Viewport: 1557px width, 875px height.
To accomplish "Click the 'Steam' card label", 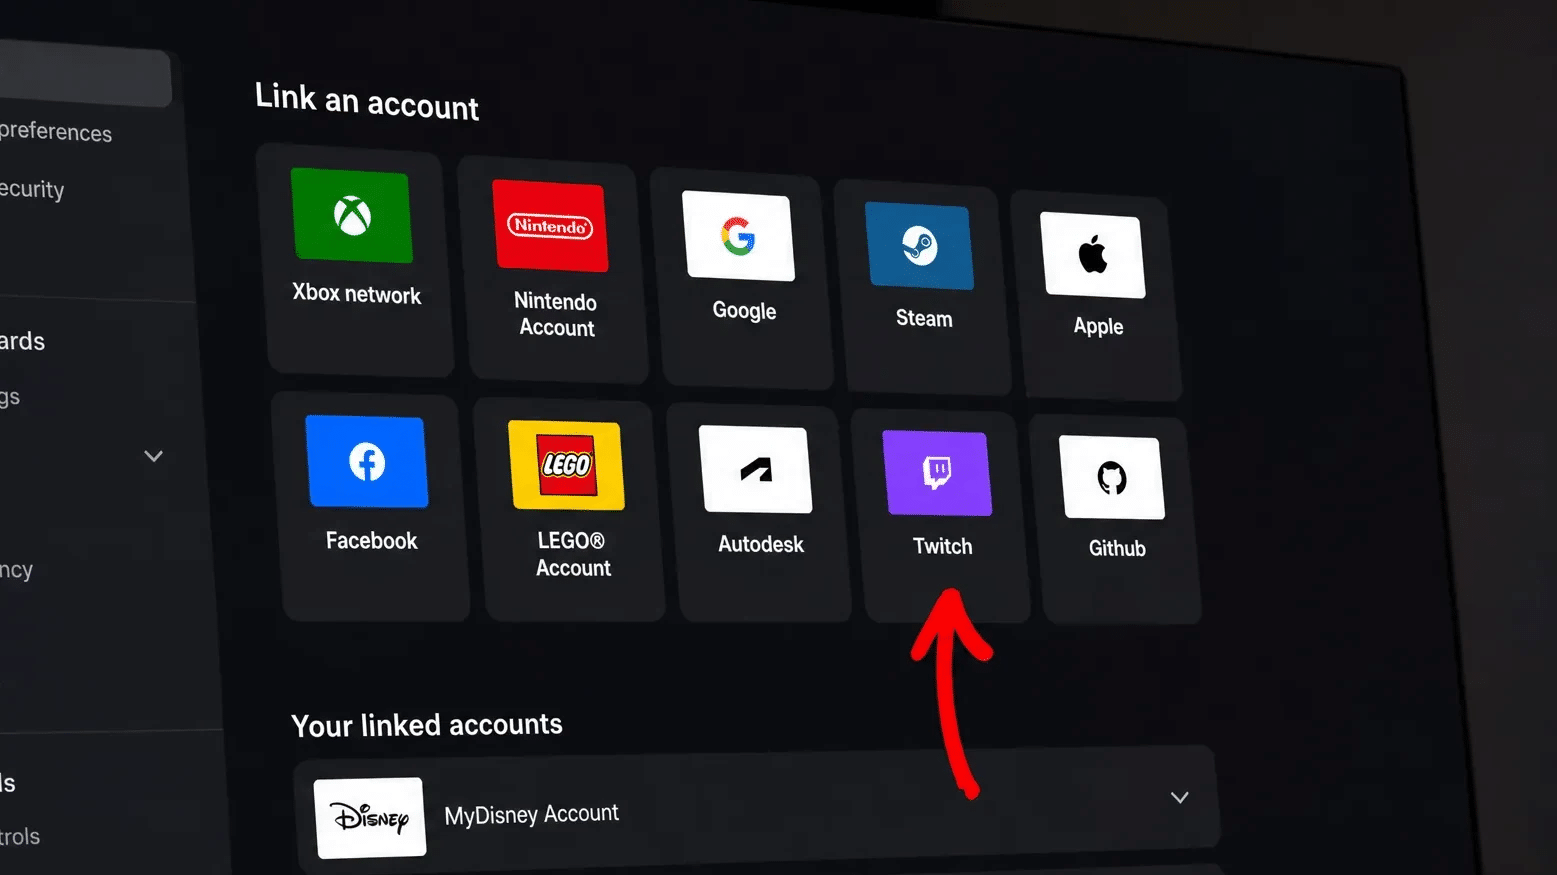I will (x=924, y=318).
